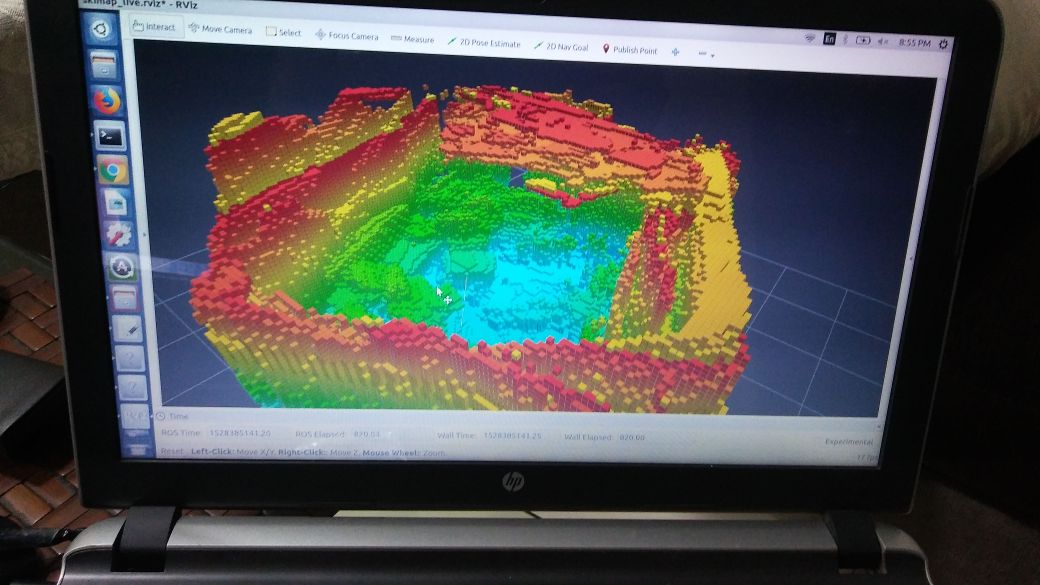Select the 2D Pose Estimate tool
Image resolution: width=1040 pixels, height=585 pixels.
(x=484, y=42)
